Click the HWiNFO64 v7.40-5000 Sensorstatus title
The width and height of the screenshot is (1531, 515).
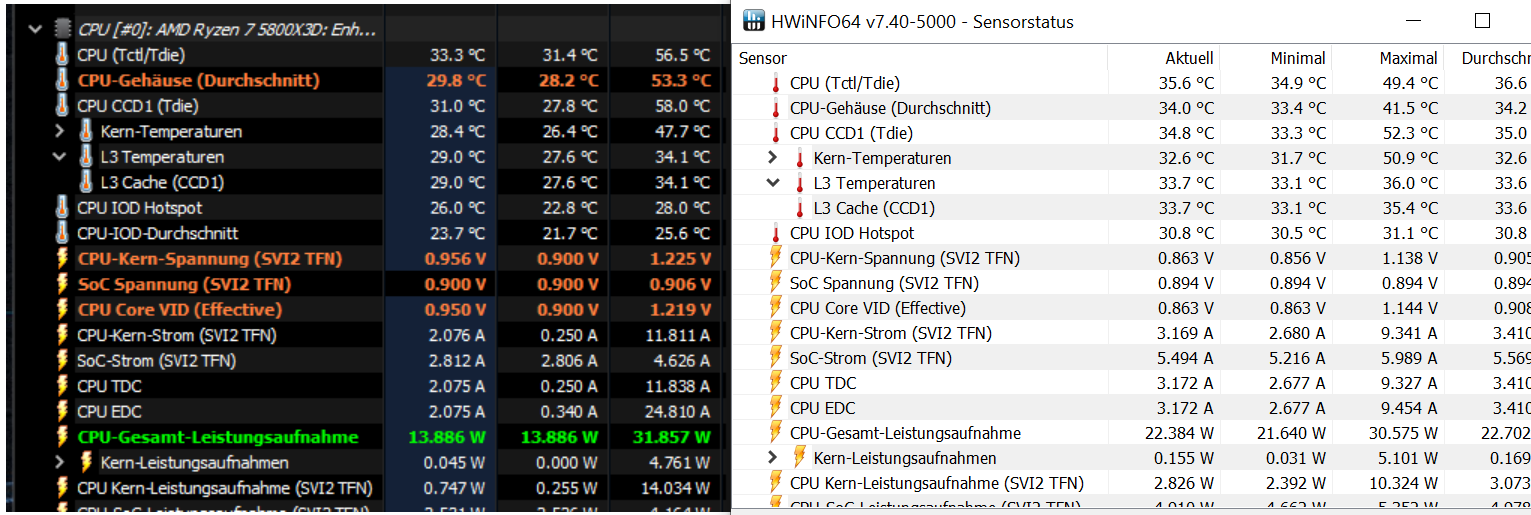923,21
